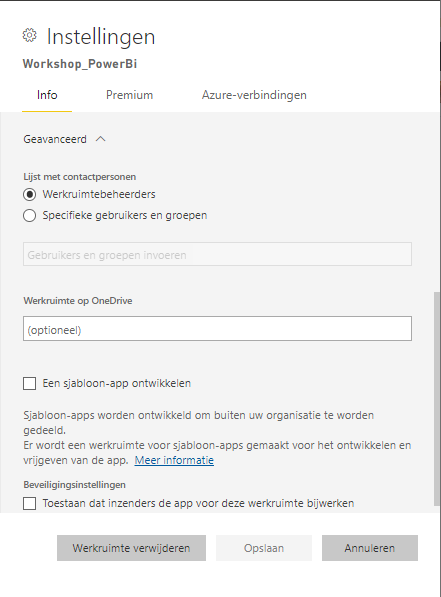The width and height of the screenshot is (441, 597).
Task: Open the Meer informatie link
Action: click(x=174, y=460)
